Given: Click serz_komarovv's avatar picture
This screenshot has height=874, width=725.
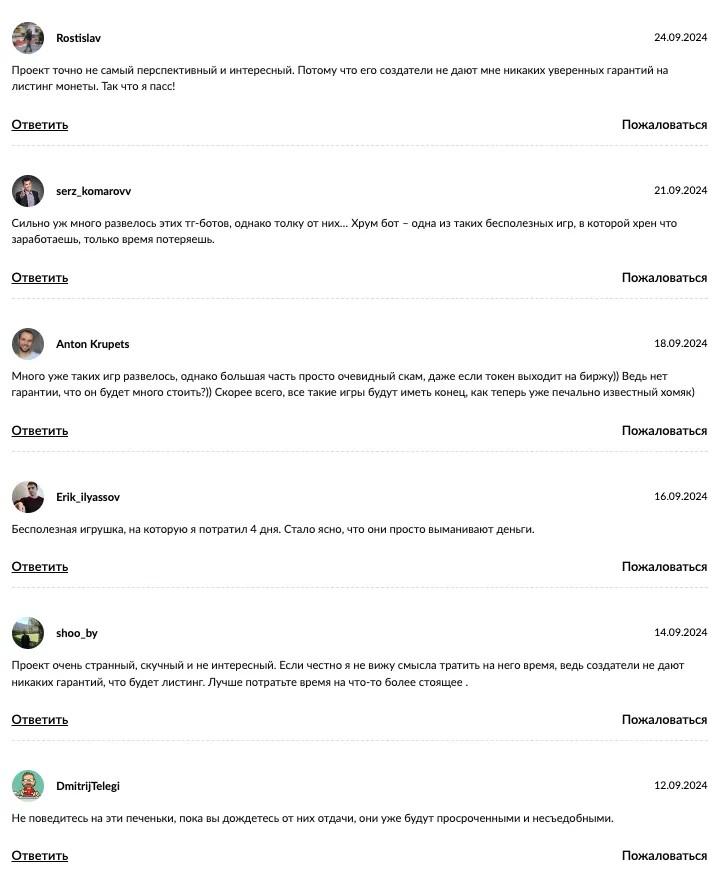Looking at the screenshot, I should [x=28, y=191].
